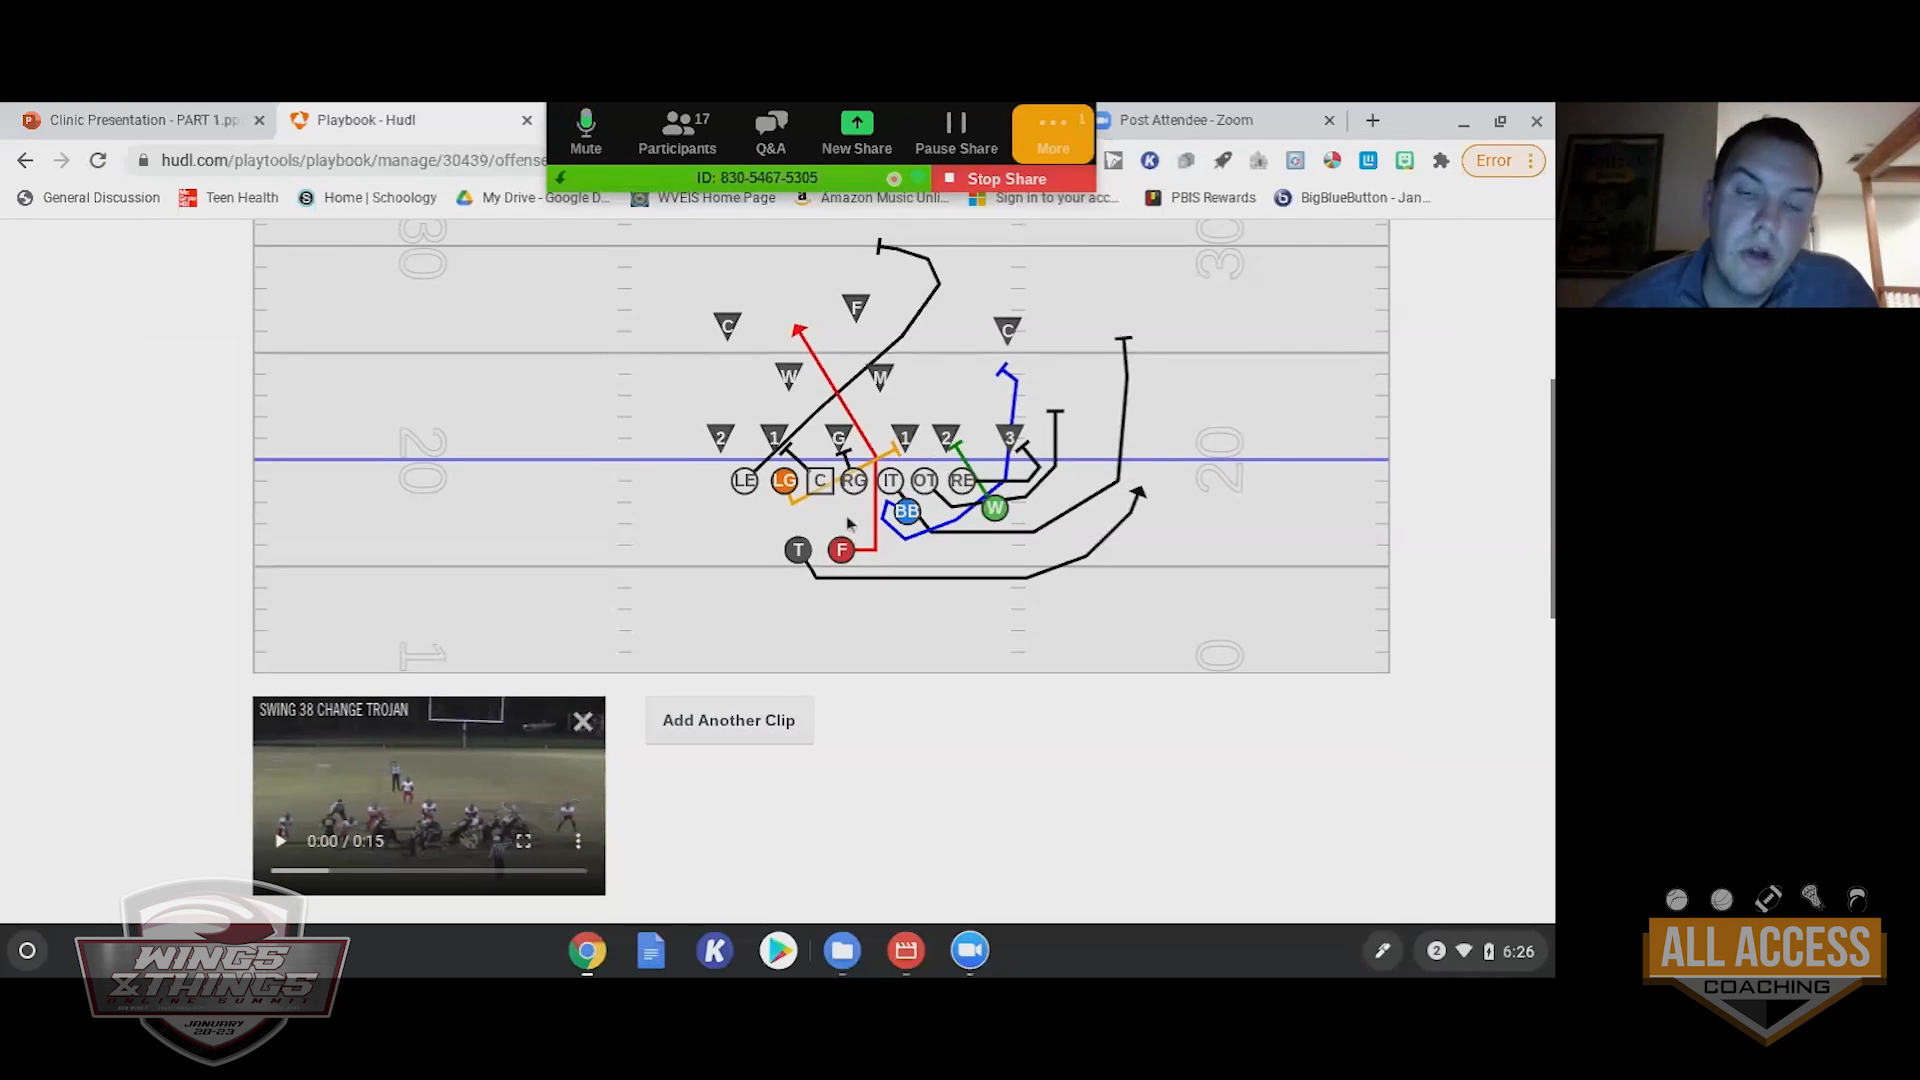Image resolution: width=1920 pixels, height=1080 pixels.
Task: Switch to Clinic Presentation tab
Action: tap(135, 120)
